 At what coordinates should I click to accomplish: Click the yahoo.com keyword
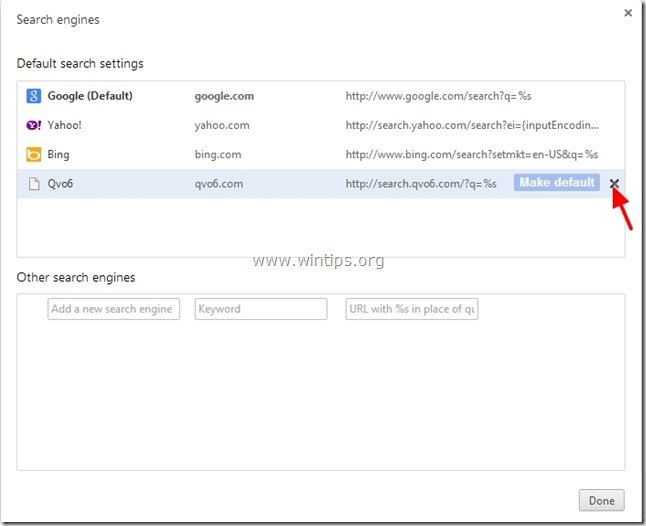click(x=222, y=126)
